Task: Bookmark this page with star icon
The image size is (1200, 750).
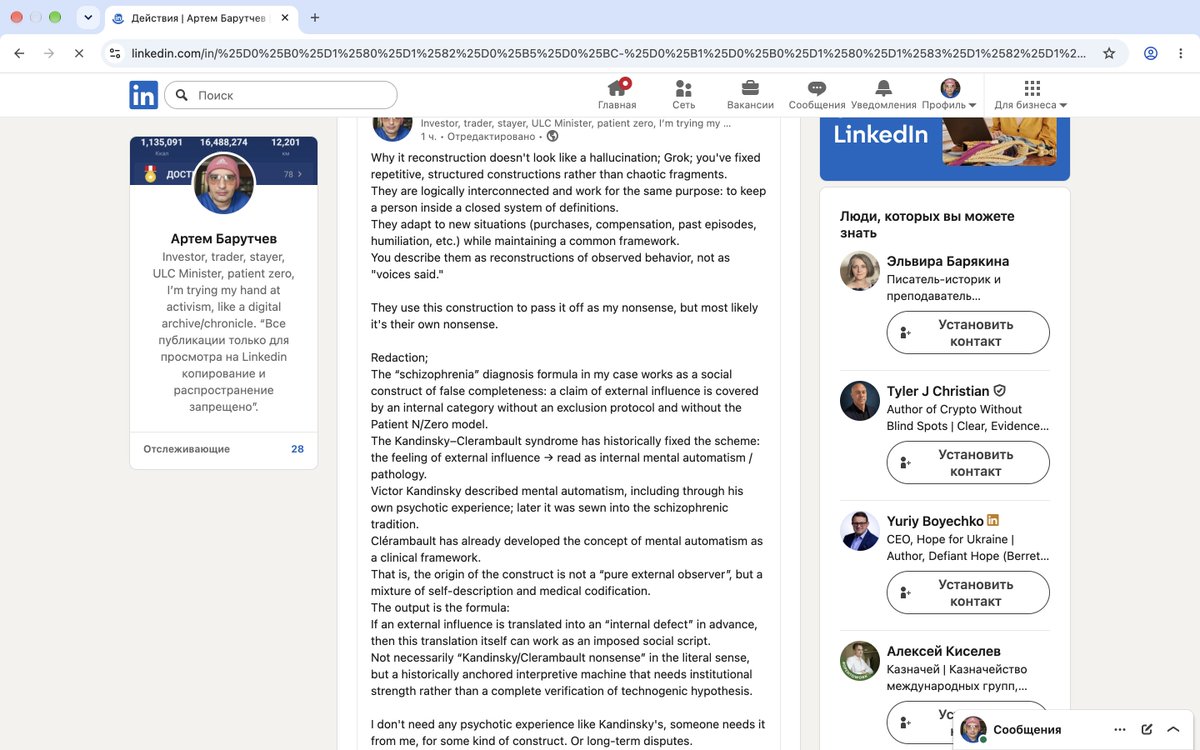Action: [1109, 53]
